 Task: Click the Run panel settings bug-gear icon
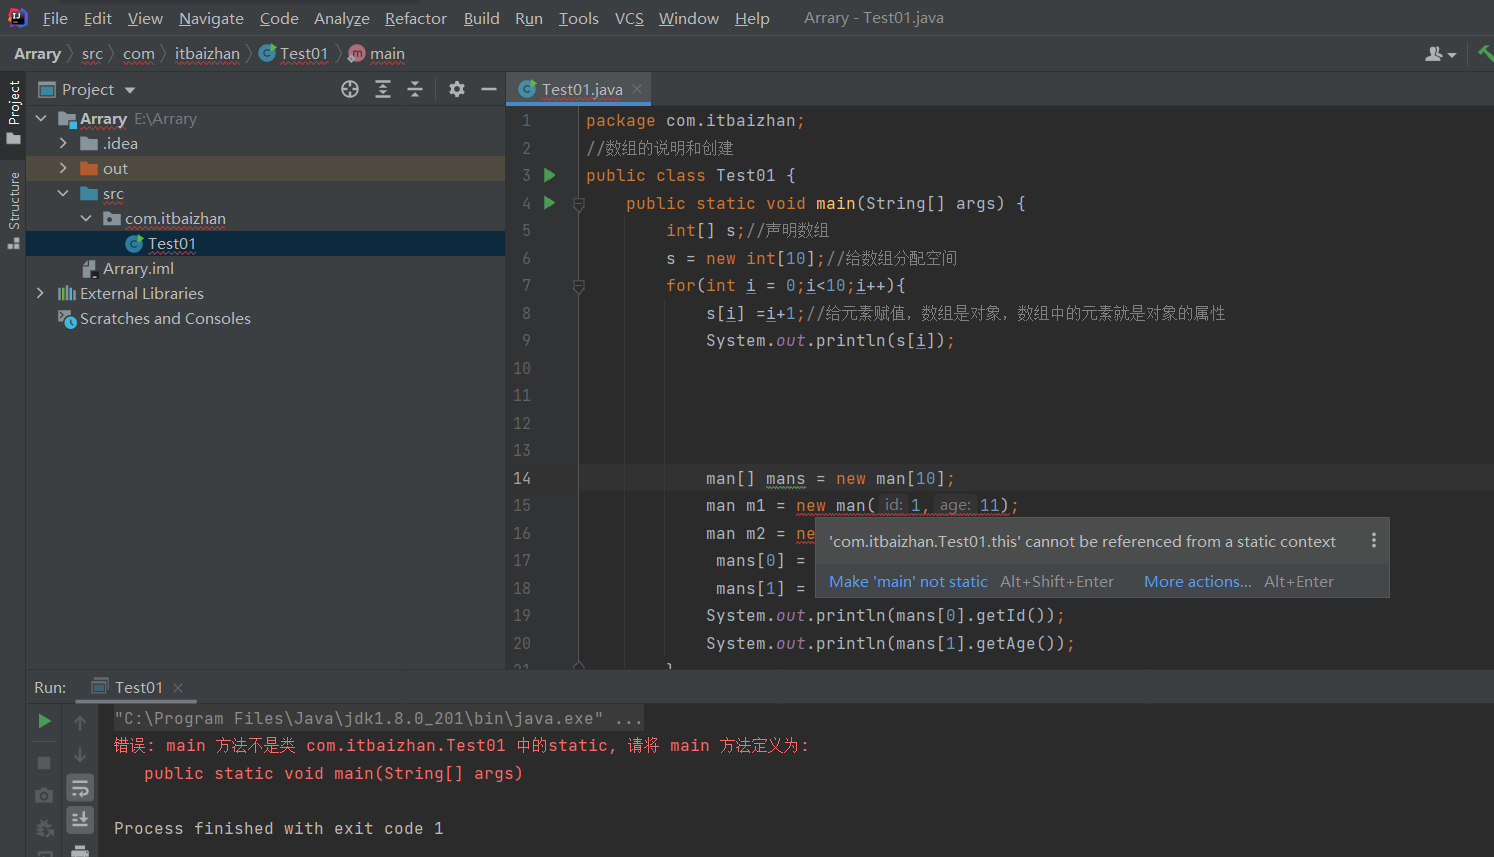click(x=44, y=828)
